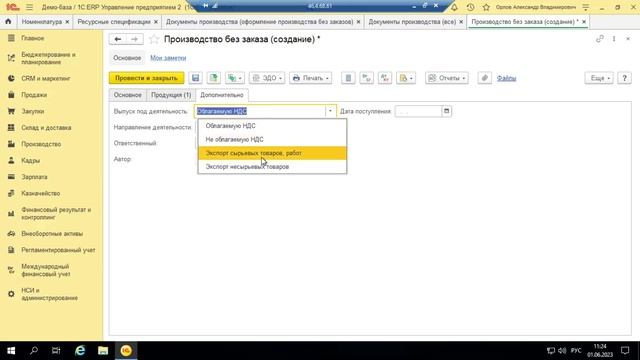Click the forward navigation arrow

click(134, 39)
